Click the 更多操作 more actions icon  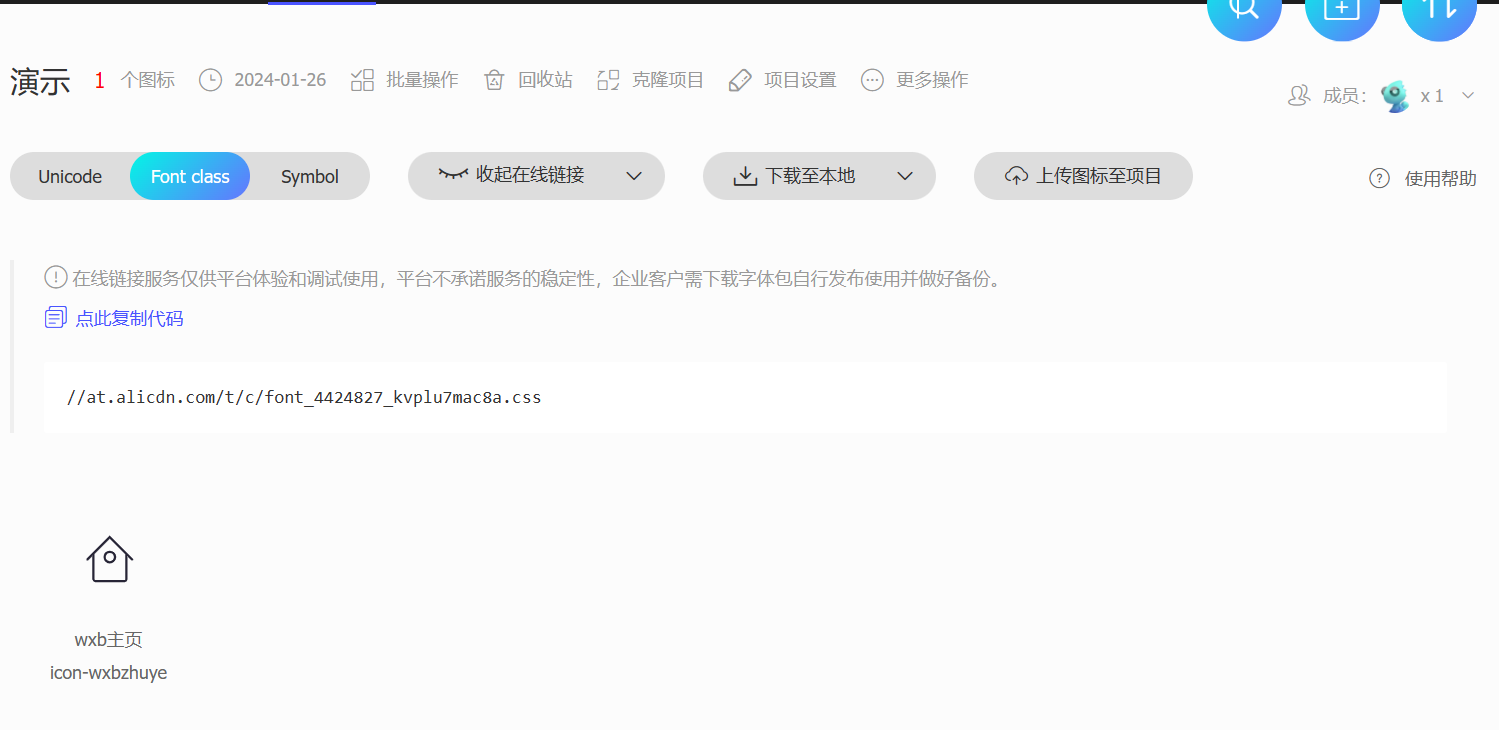(871, 79)
